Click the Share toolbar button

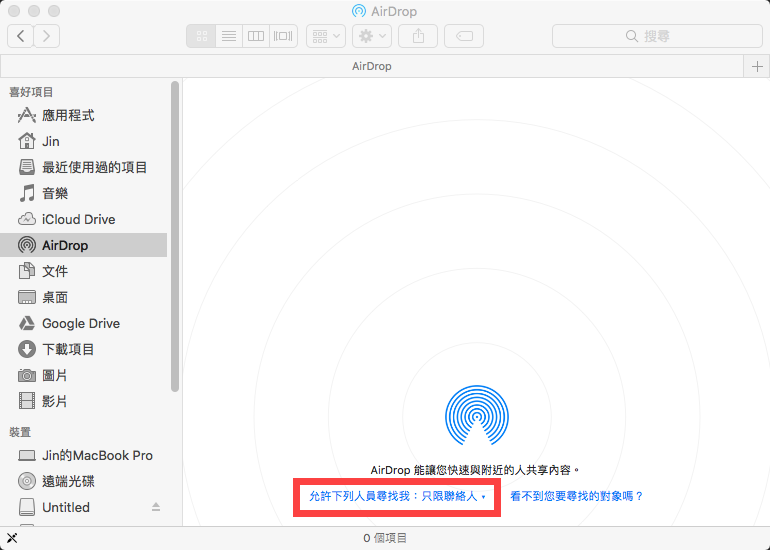click(x=418, y=36)
